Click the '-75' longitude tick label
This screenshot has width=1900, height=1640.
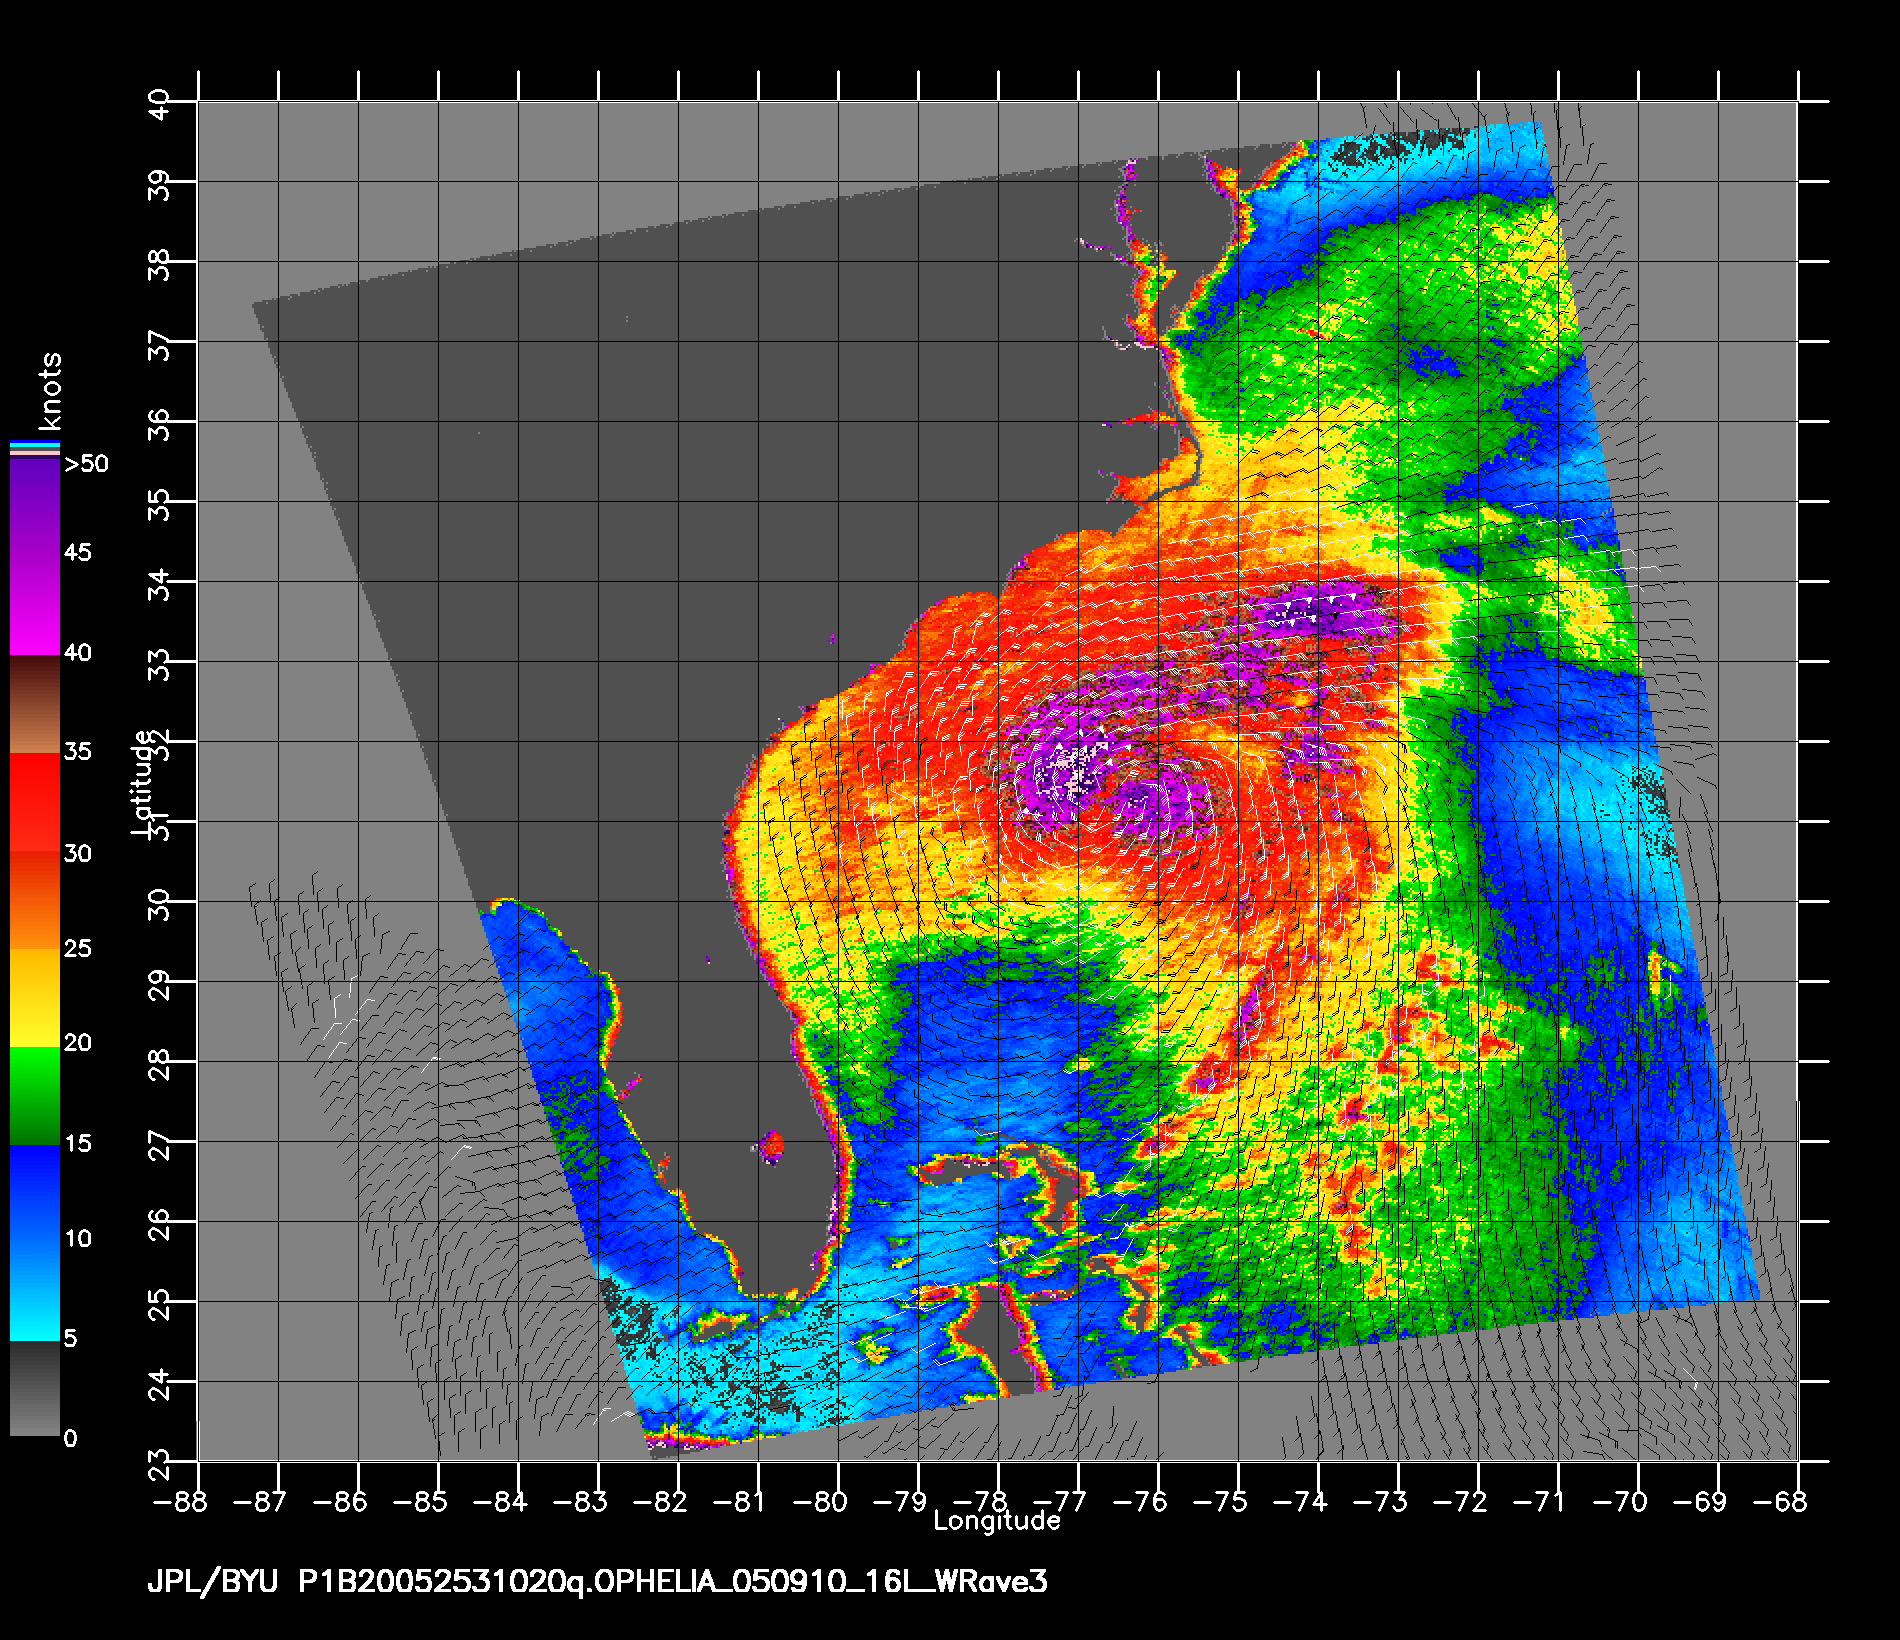1220,1502
